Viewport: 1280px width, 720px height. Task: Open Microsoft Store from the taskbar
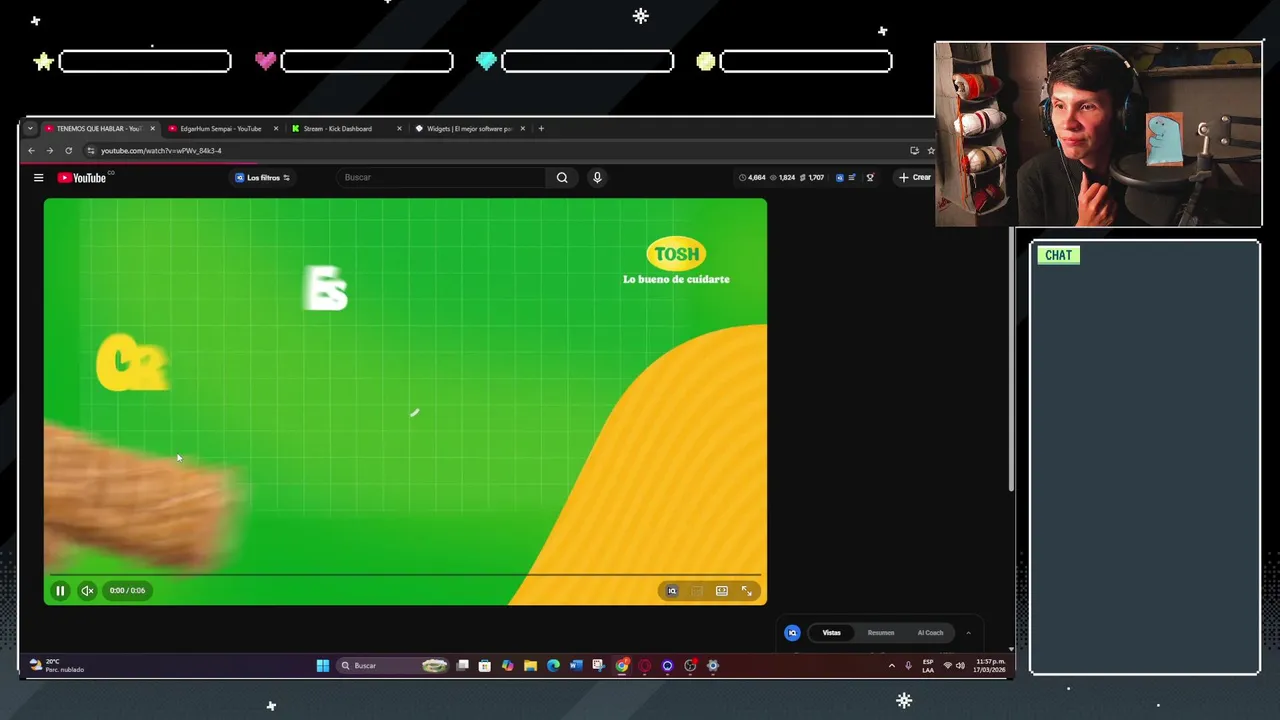click(485, 666)
